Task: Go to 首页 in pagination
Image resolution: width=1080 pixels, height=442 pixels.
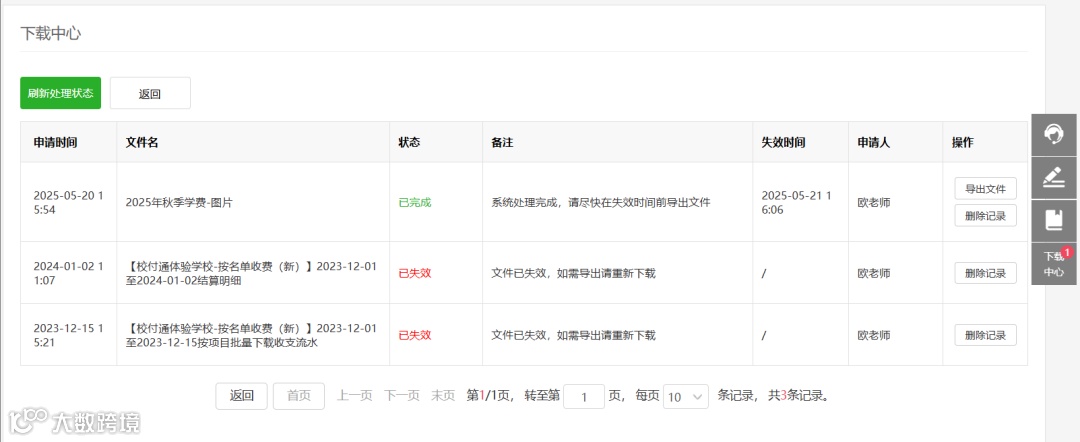Action: pos(299,396)
